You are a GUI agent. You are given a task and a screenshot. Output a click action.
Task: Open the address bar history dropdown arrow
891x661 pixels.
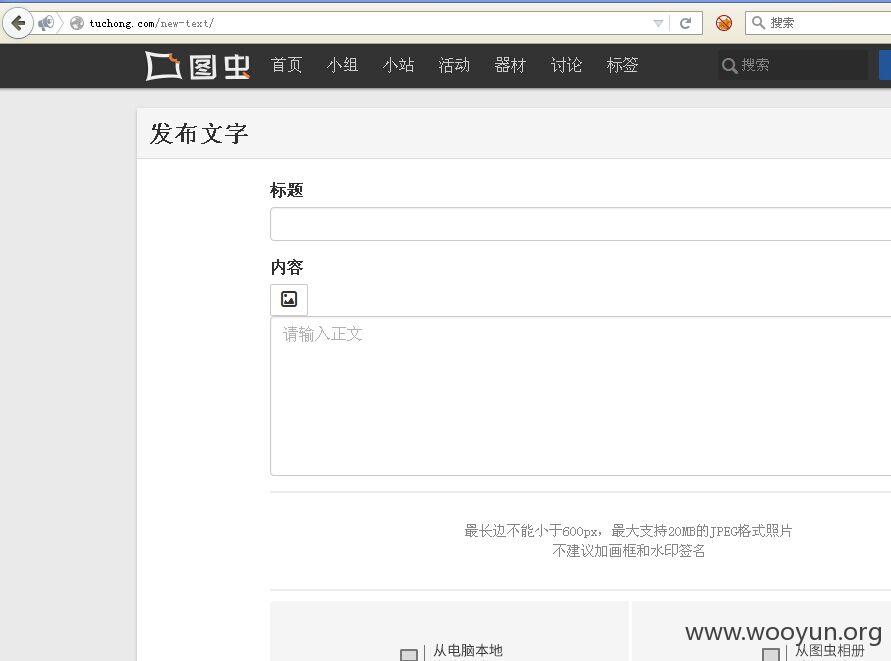(x=658, y=23)
